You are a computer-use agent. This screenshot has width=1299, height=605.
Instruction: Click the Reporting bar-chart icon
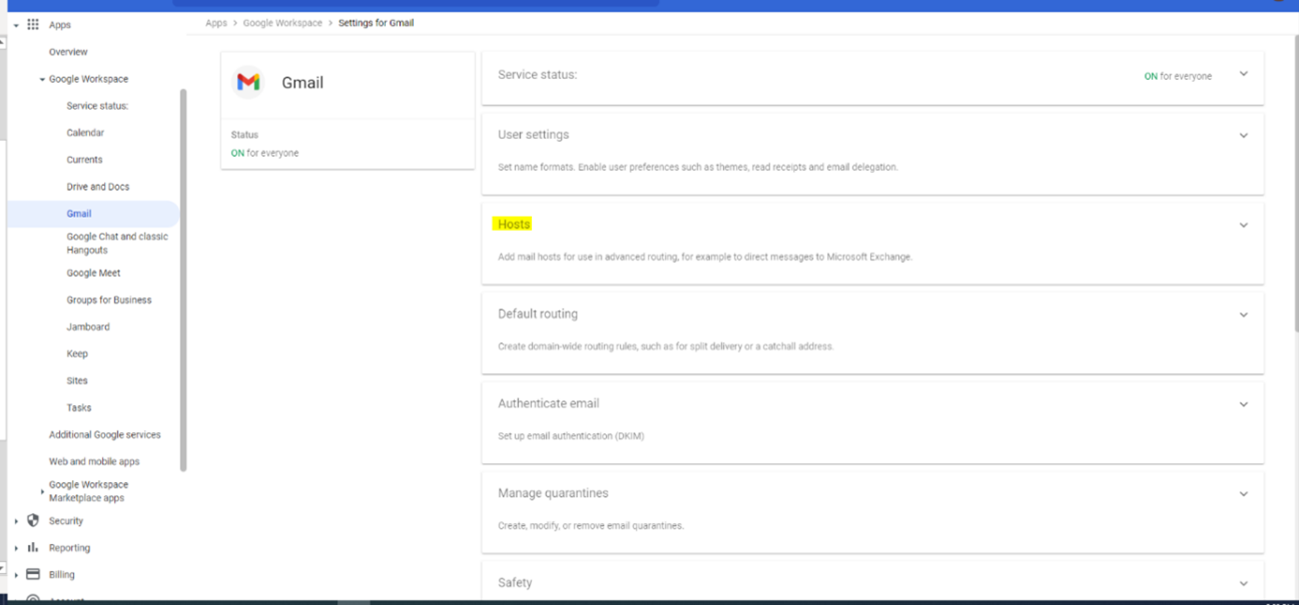coord(33,547)
